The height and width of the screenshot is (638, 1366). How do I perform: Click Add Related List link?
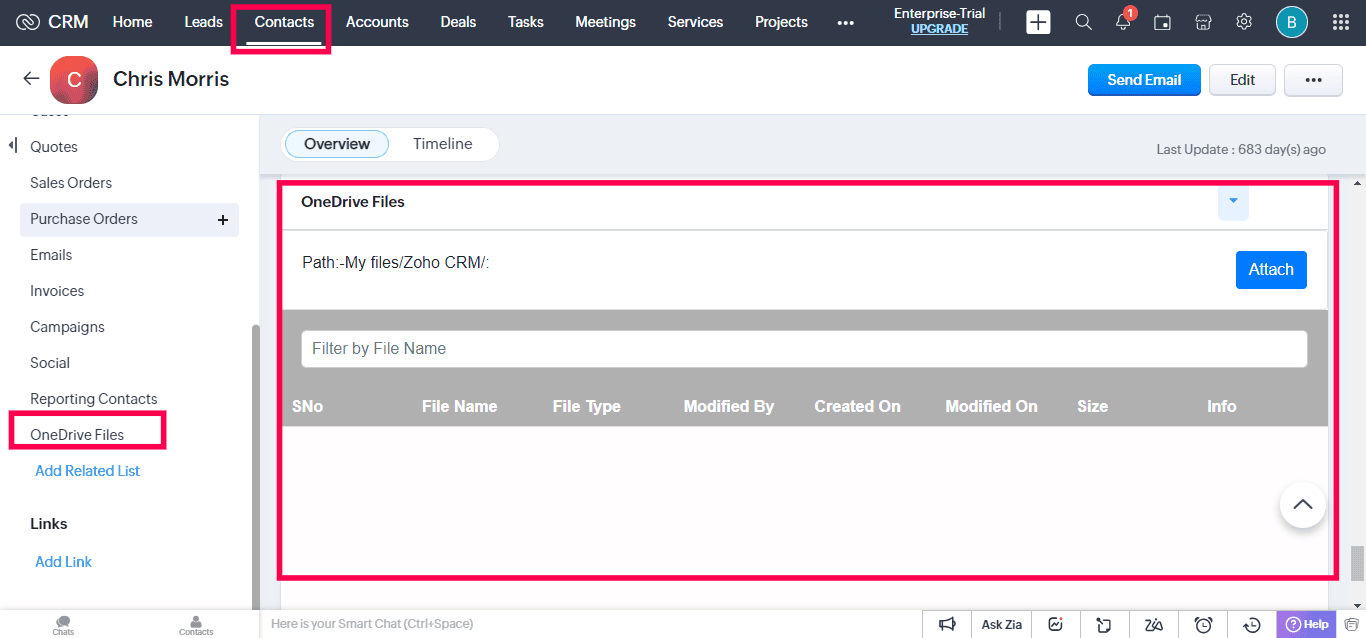pyautogui.click(x=87, y=471)
